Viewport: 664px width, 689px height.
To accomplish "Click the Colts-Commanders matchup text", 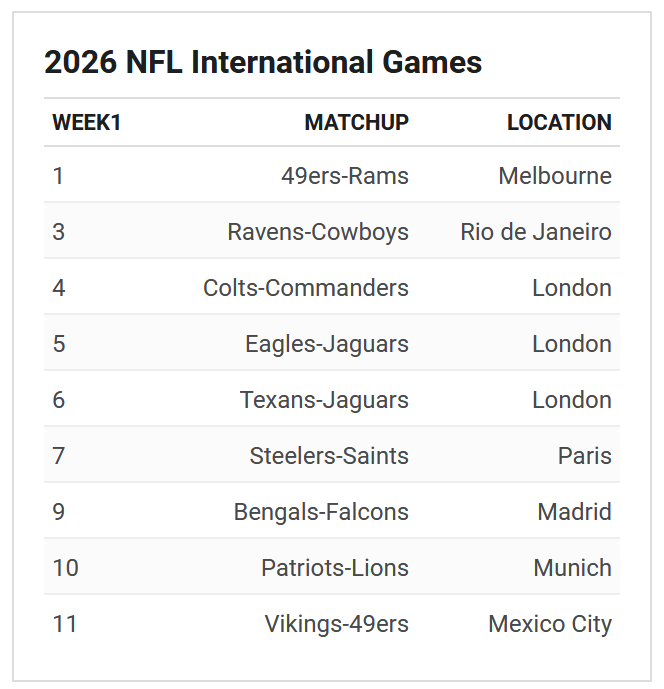I will [x=306, y=288].
